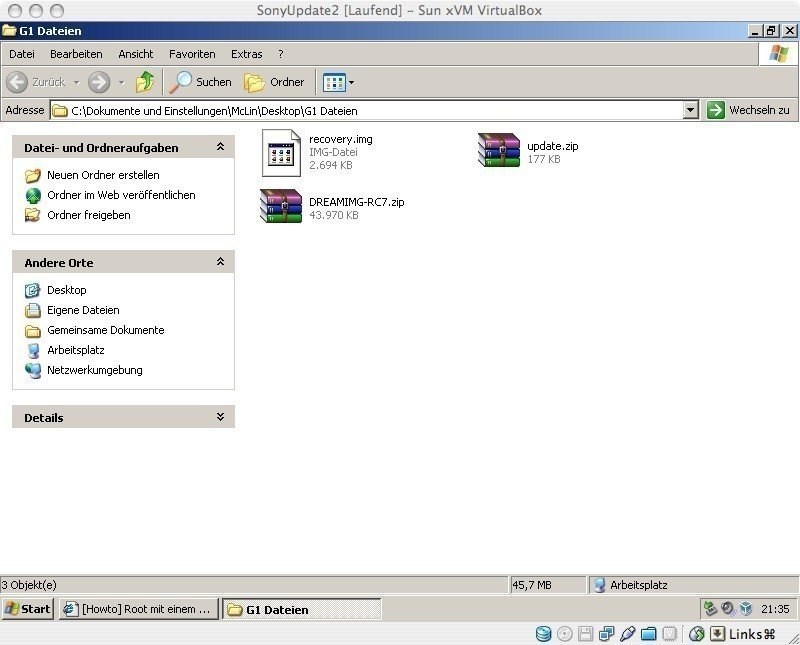Click the VirtualBox network adapter status icon
This screenshot has height=645, width=800.
[606, 634]
